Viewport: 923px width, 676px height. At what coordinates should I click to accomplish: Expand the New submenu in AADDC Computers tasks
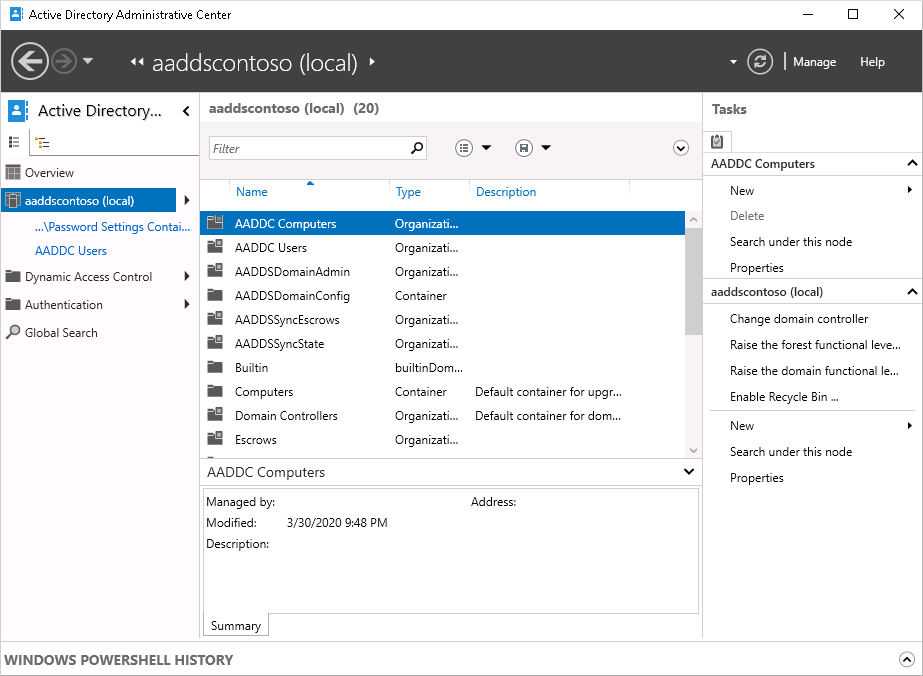909,190
